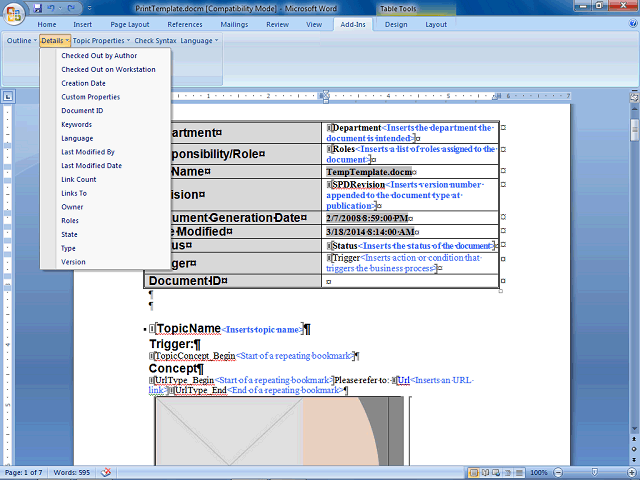The height and width of the screenshot is (480, 640).
Task: Open the Table Tools Design tab
Action: click(396, 24)
